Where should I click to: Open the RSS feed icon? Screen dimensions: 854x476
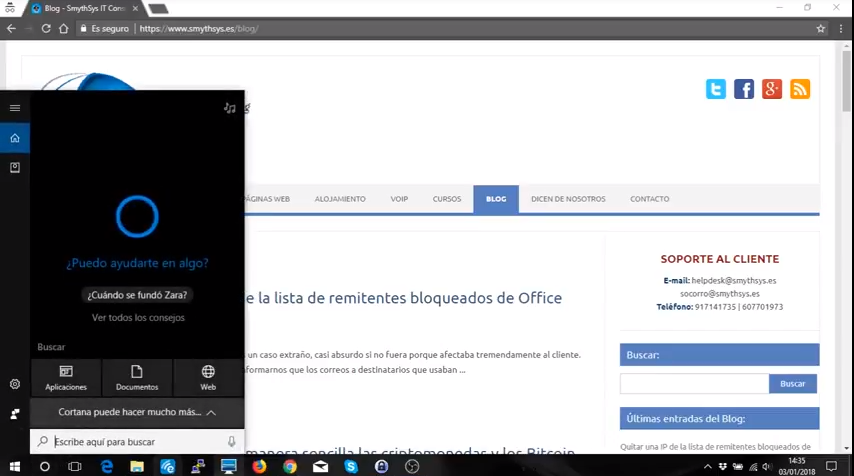tap(800, 89)
